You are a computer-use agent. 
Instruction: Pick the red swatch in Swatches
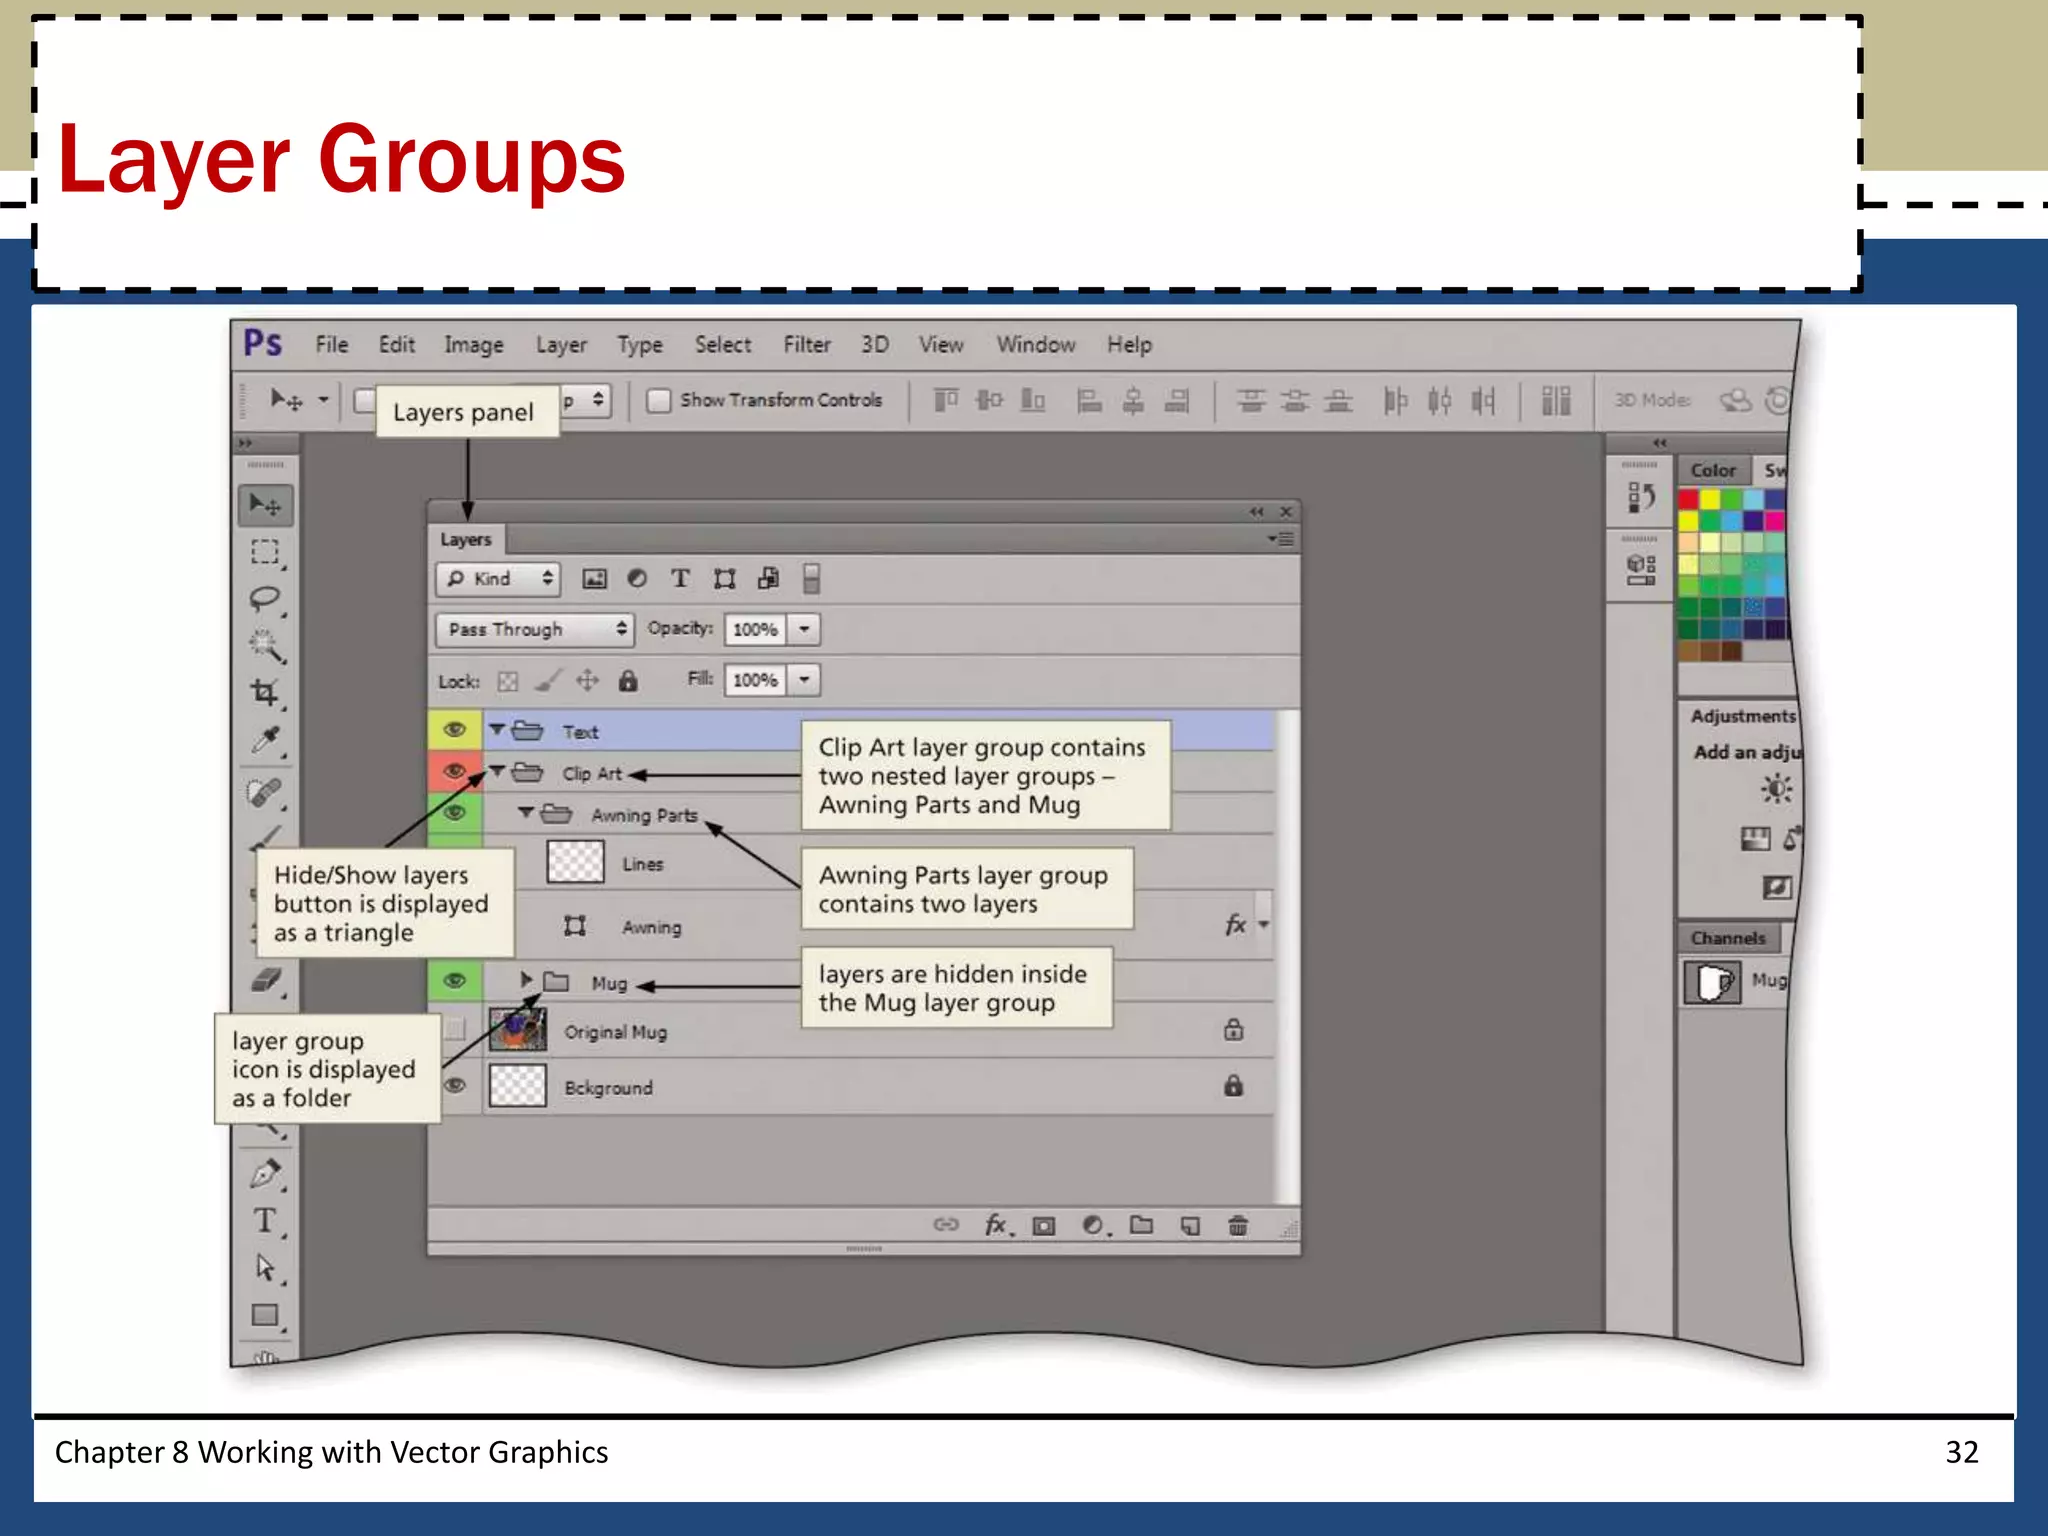1689,499
